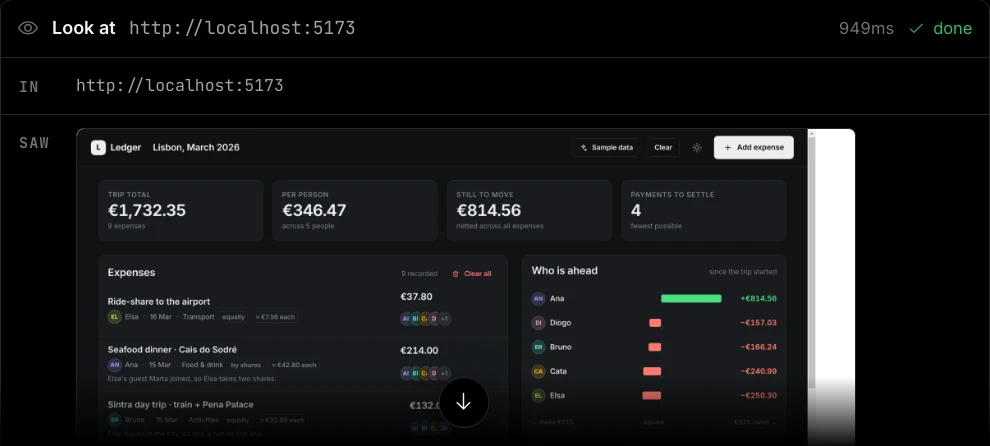Click the −€166.24 balance value

point(758,347)
